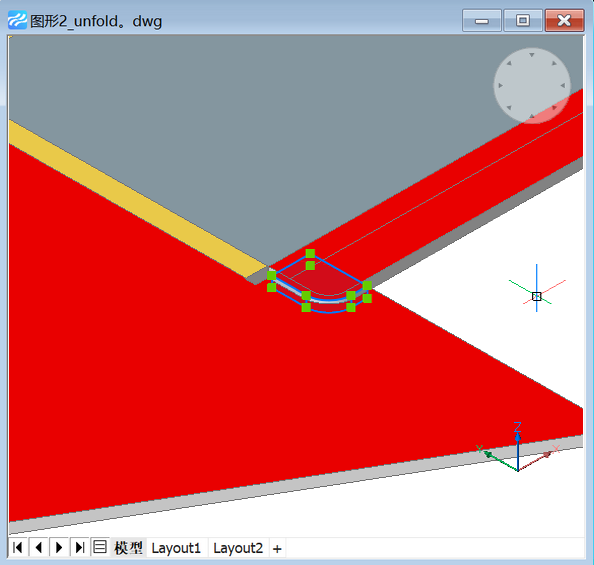Click the right arrow of view compass
The height and width of the screenshot is (565, 594).
[x=563, y=86]
